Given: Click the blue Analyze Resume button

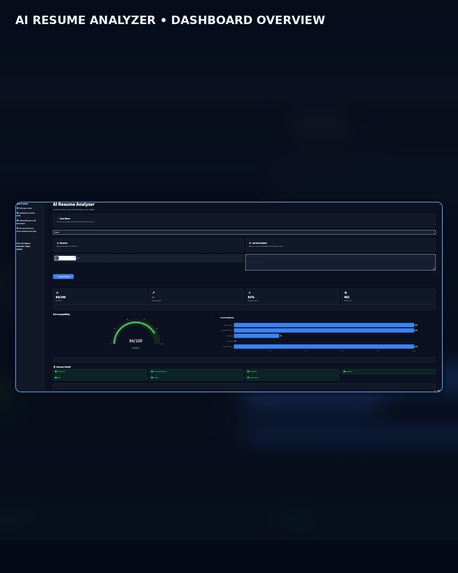Looking at the screenshot, I should pyautogui.click(x=63, y=277).
